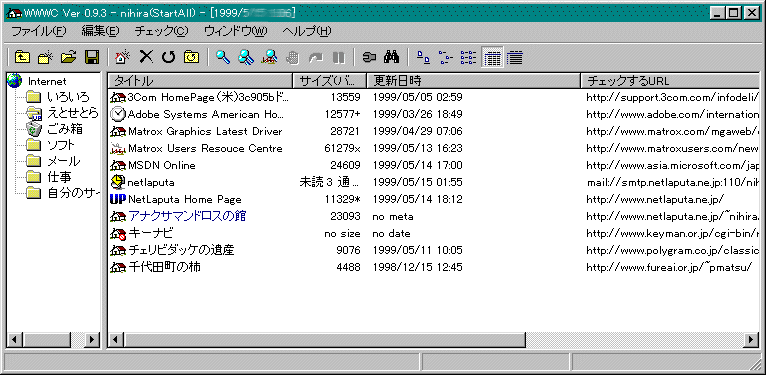This screenshot has width=766, height=375.
Task: Sort by the 更新日時 column header
Action: coord(473,81)
